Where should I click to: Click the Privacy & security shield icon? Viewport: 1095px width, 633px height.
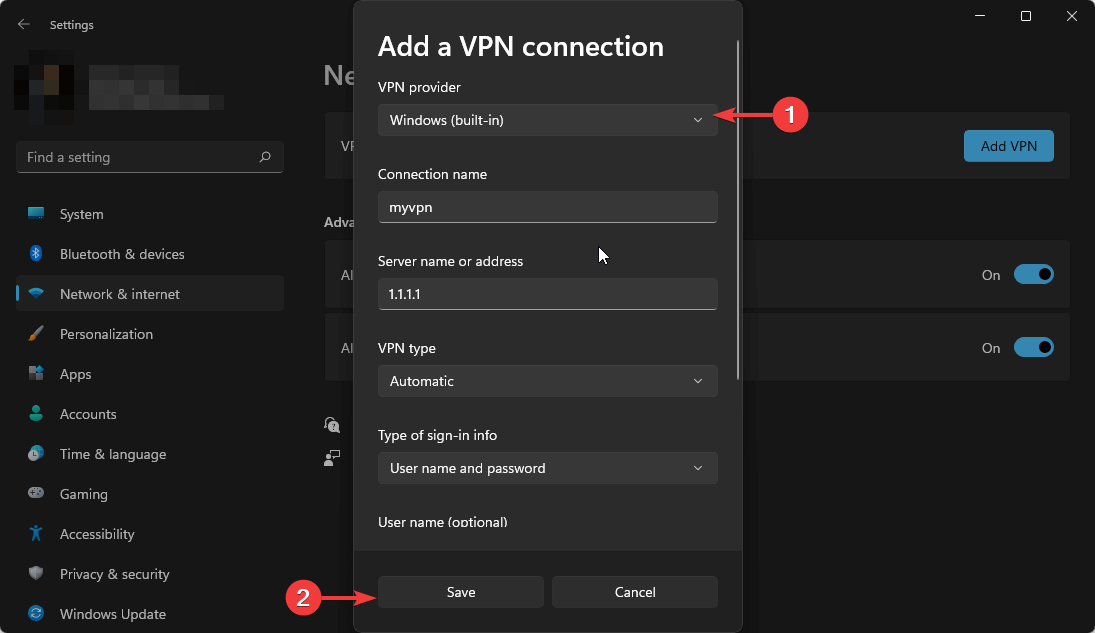pos(36,573)
